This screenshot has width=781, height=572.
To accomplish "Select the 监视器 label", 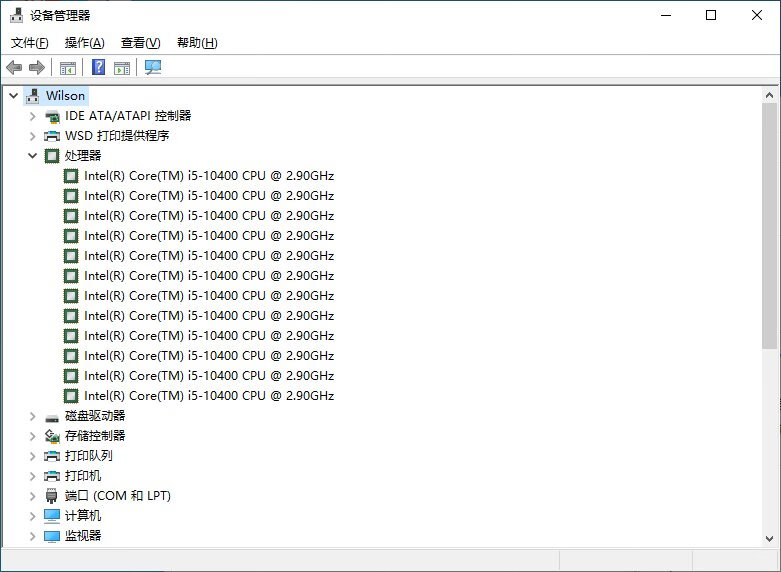I will (83, 536).
